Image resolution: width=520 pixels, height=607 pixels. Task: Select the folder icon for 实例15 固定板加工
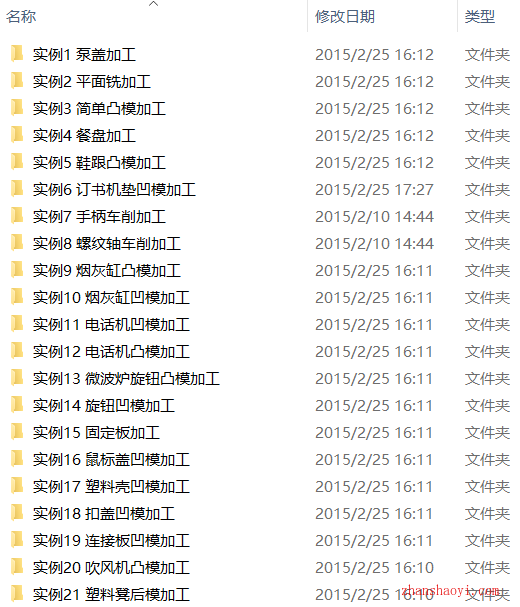(x=17, y=432)
